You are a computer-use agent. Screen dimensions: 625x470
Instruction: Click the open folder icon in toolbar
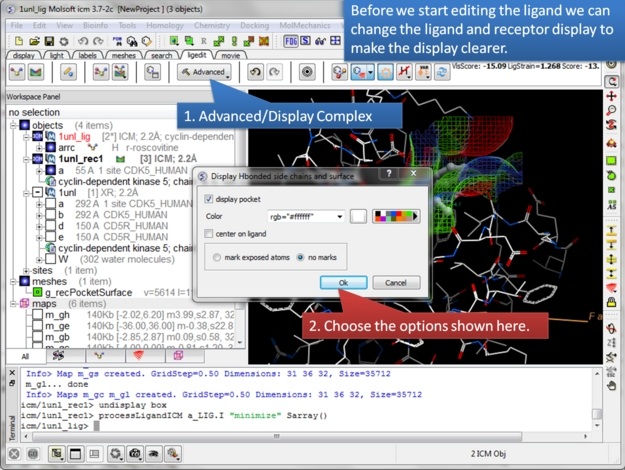pyautogui.click(x=34, y=41)
